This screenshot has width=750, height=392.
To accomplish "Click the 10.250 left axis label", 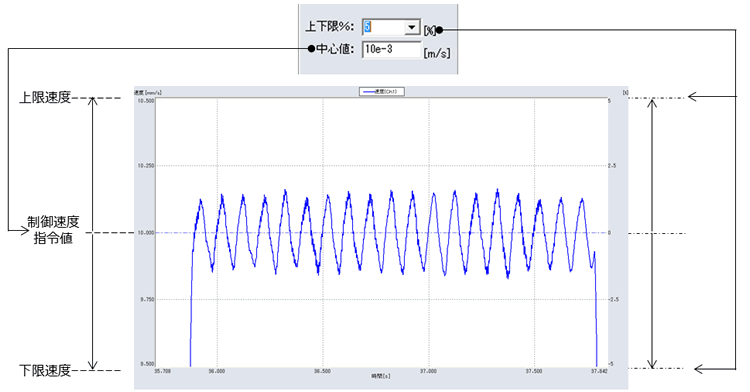I will click(146, 166).
